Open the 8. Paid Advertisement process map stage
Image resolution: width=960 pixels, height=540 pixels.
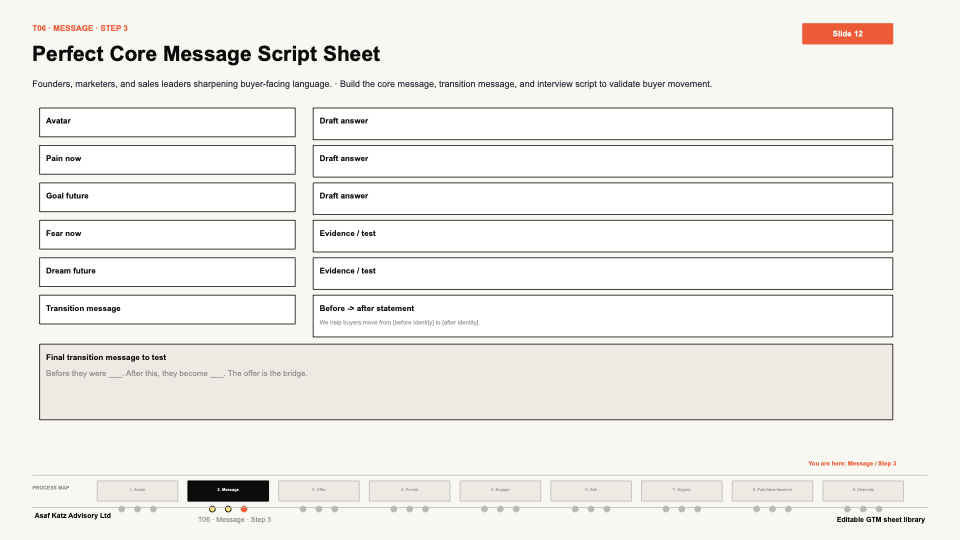pos(772,490)
